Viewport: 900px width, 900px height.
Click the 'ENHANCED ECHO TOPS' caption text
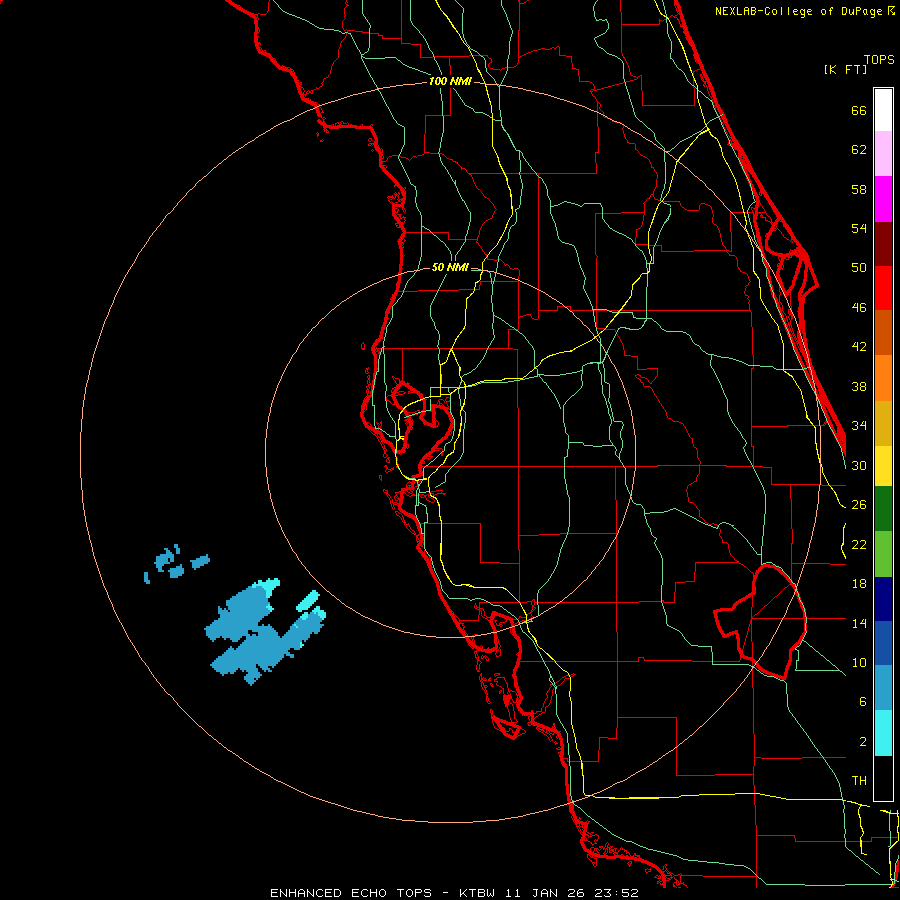pyautogui.click(x=351, y=893)
